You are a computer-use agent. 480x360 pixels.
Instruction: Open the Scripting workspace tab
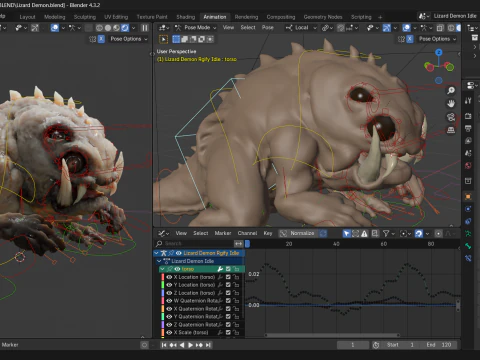pyautogui.click(x=361, y=17)
